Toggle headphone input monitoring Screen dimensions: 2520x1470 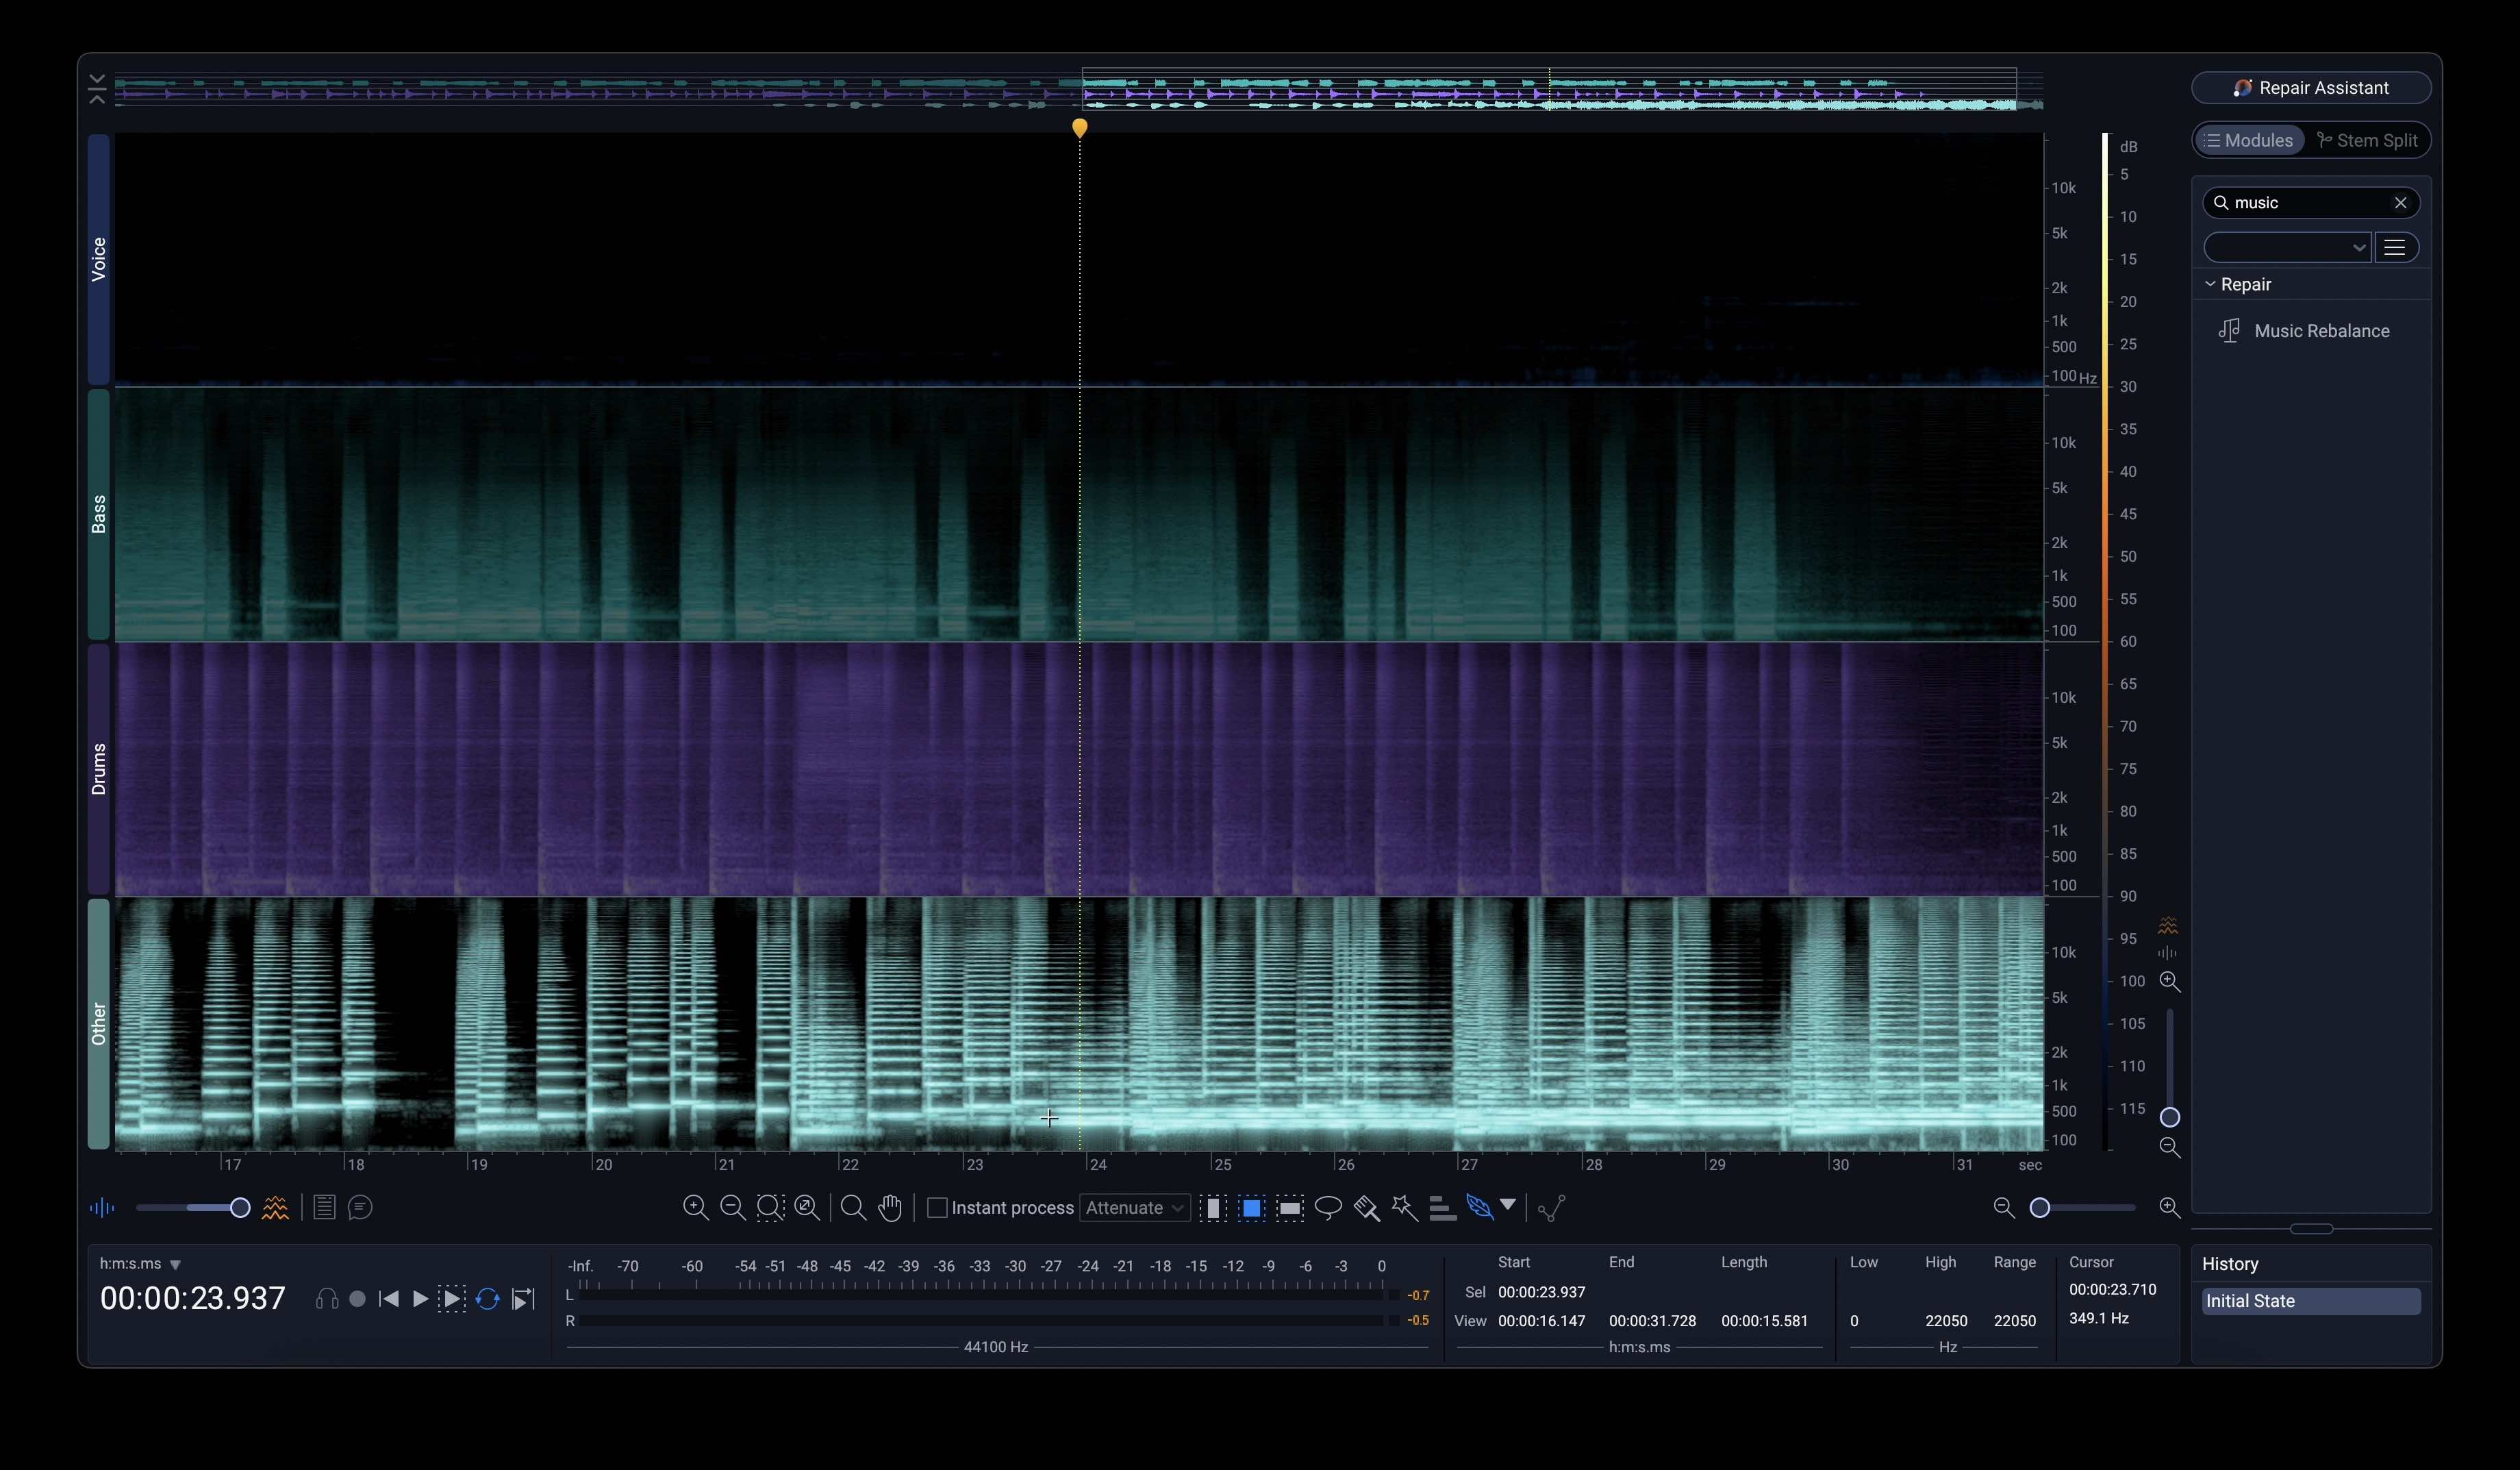click(326, 1299)
